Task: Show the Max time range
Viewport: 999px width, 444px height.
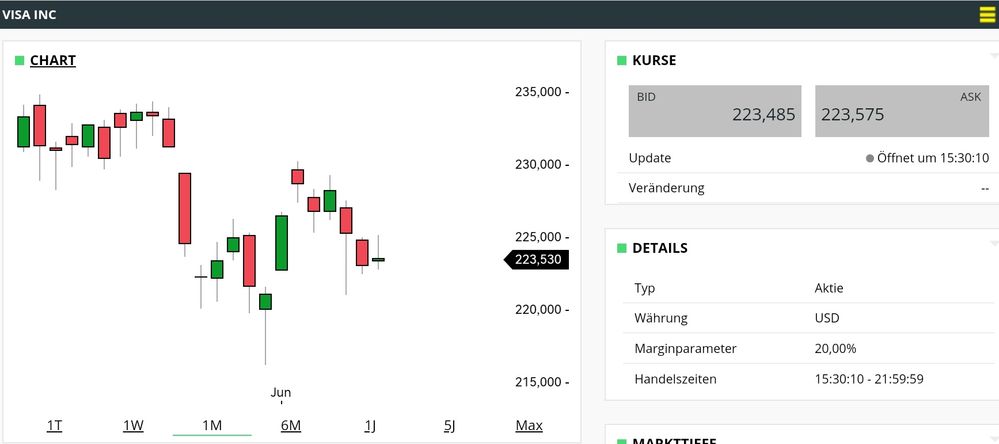Action: (529, 426)
